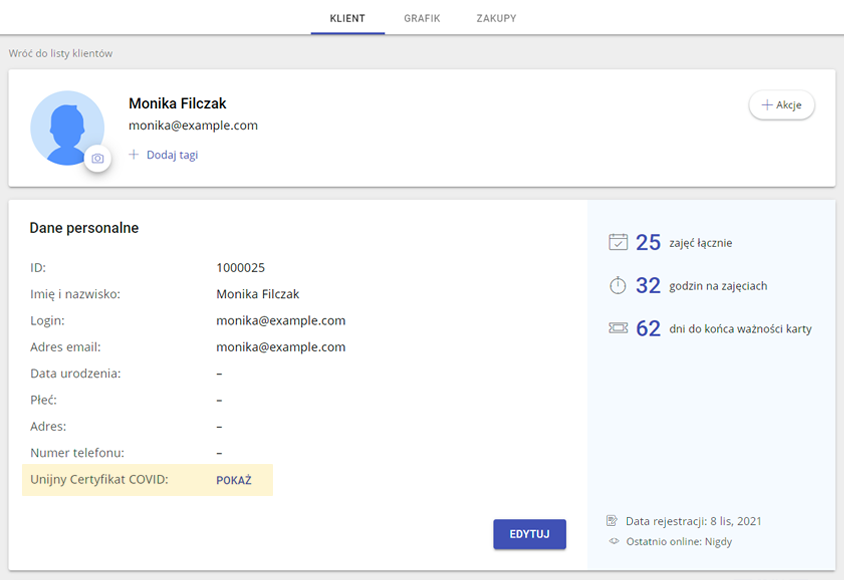Screen dimensions: 844x580
Task: Open the Akcje actions menu
Action: [782, 105]
